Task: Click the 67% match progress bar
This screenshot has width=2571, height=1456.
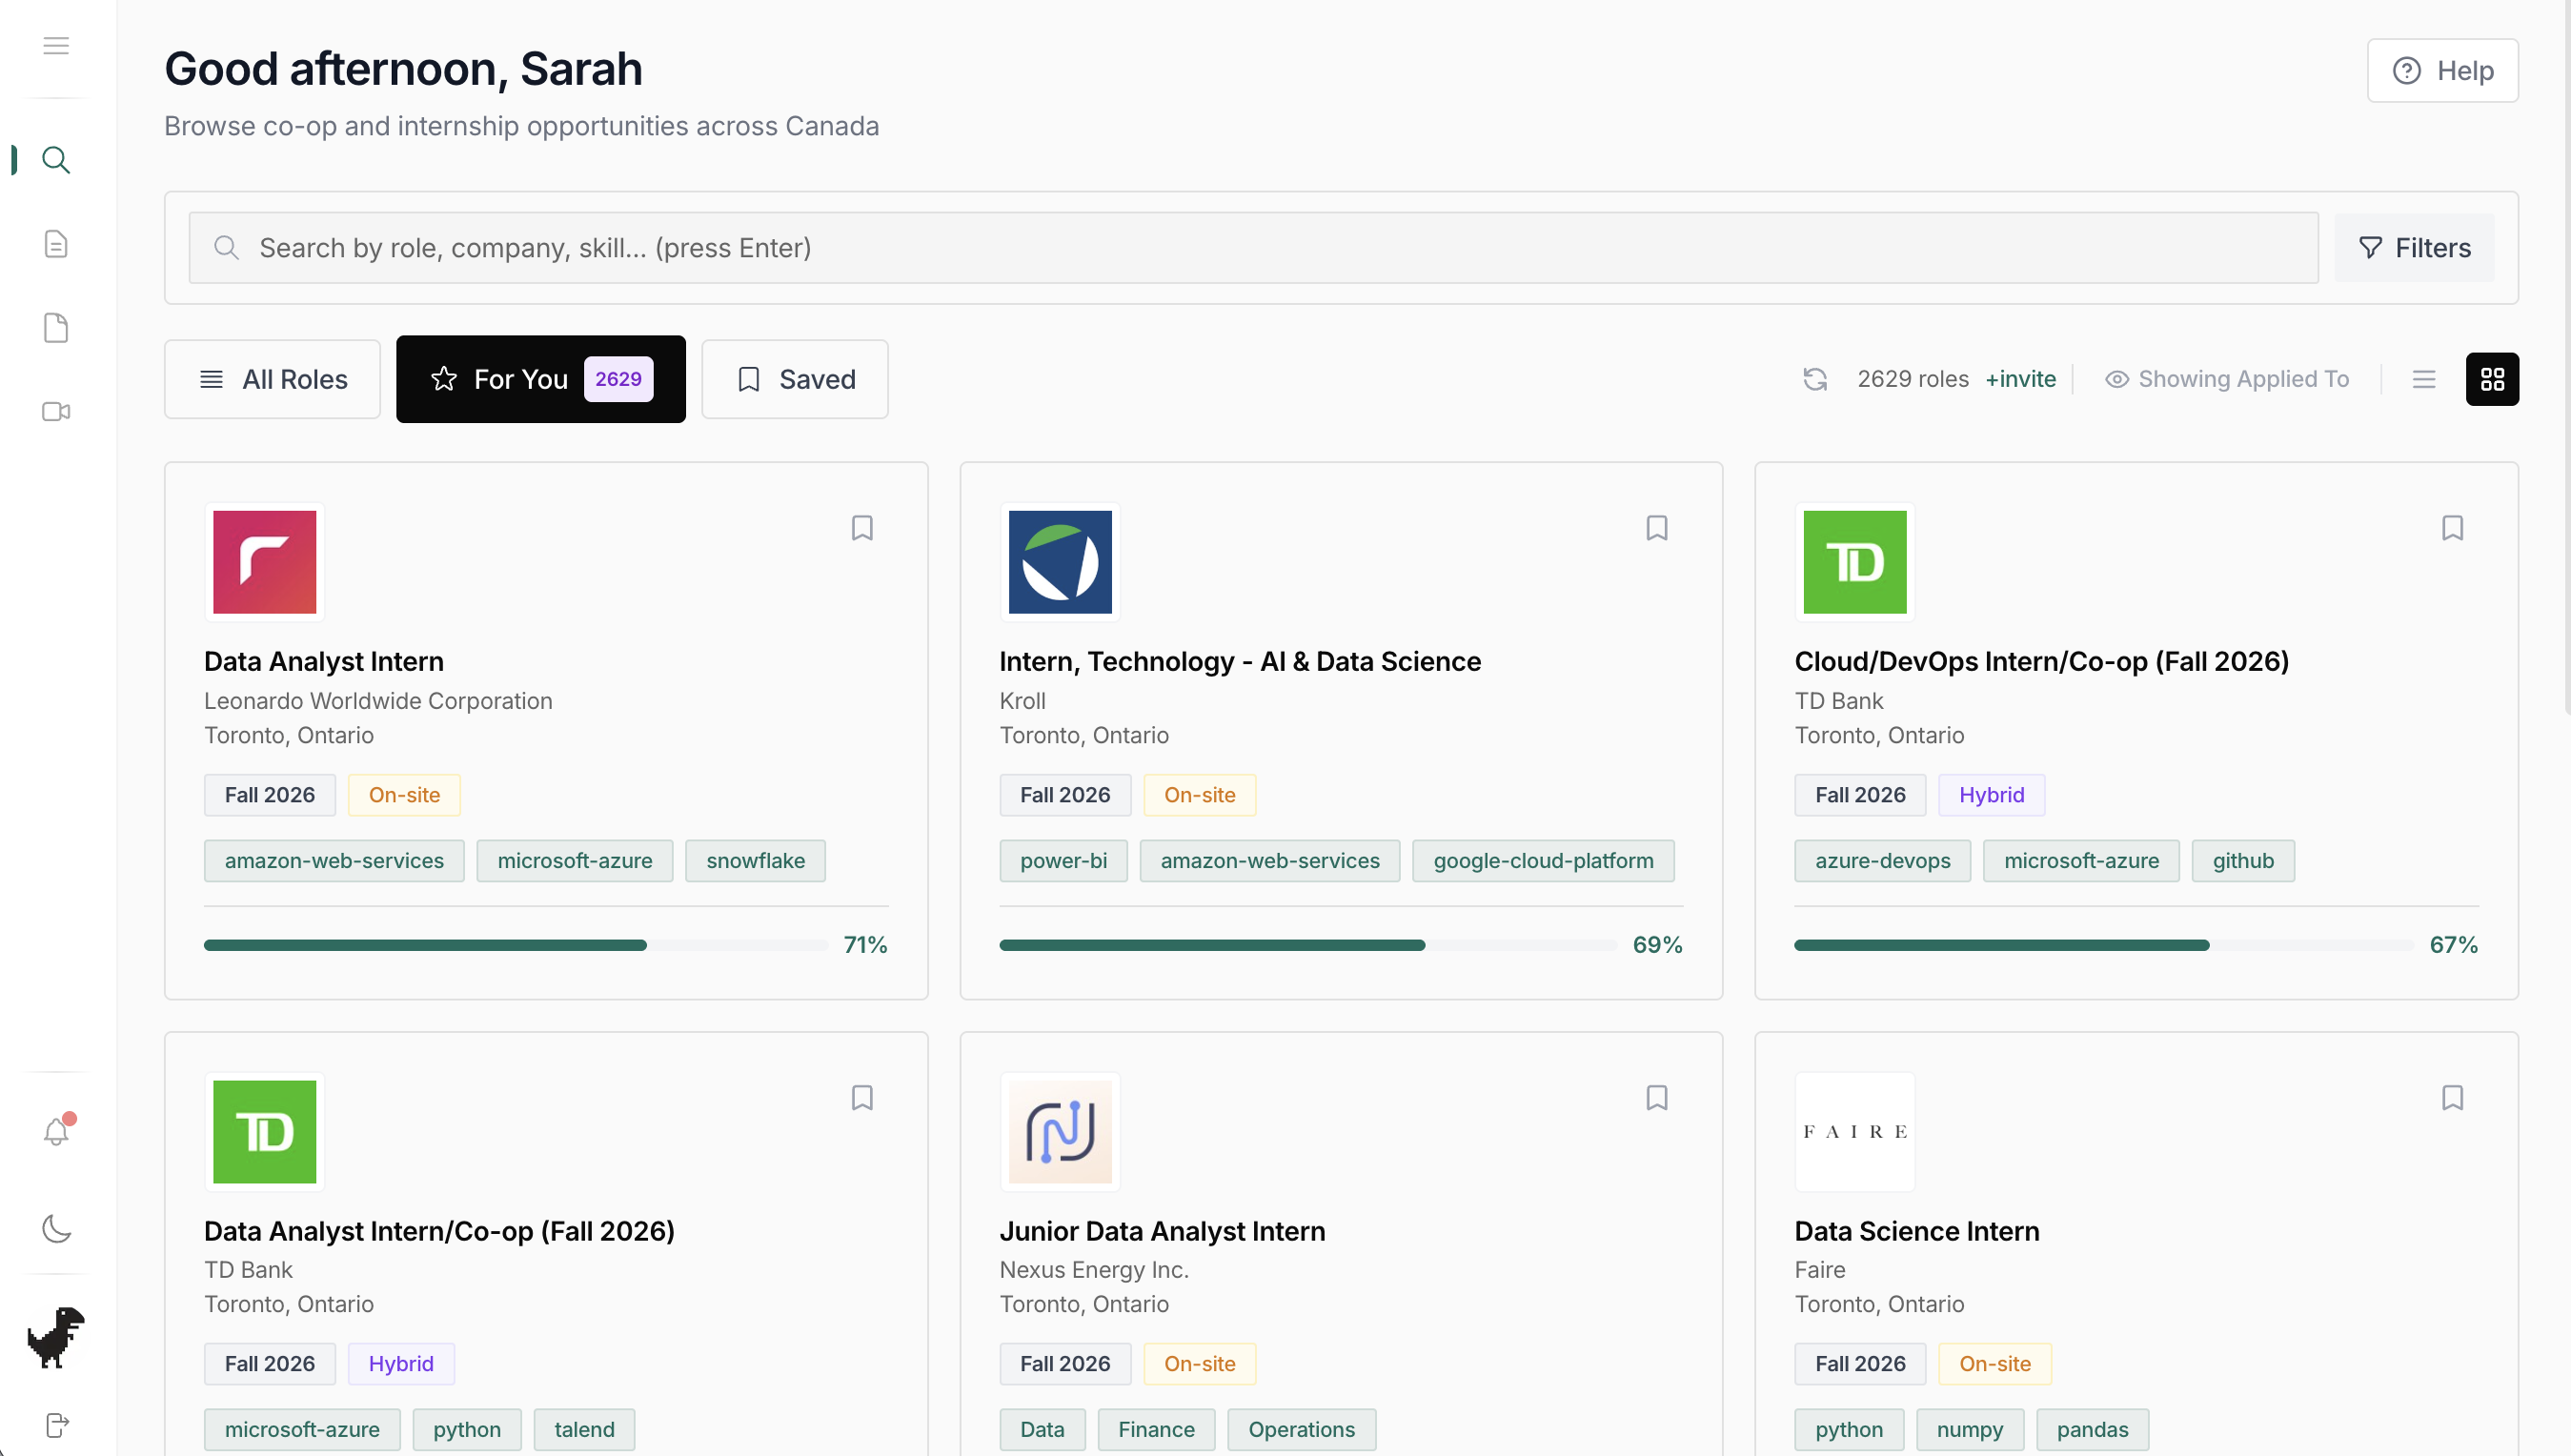Action: pyautogui.click(x=2104, y=945)
